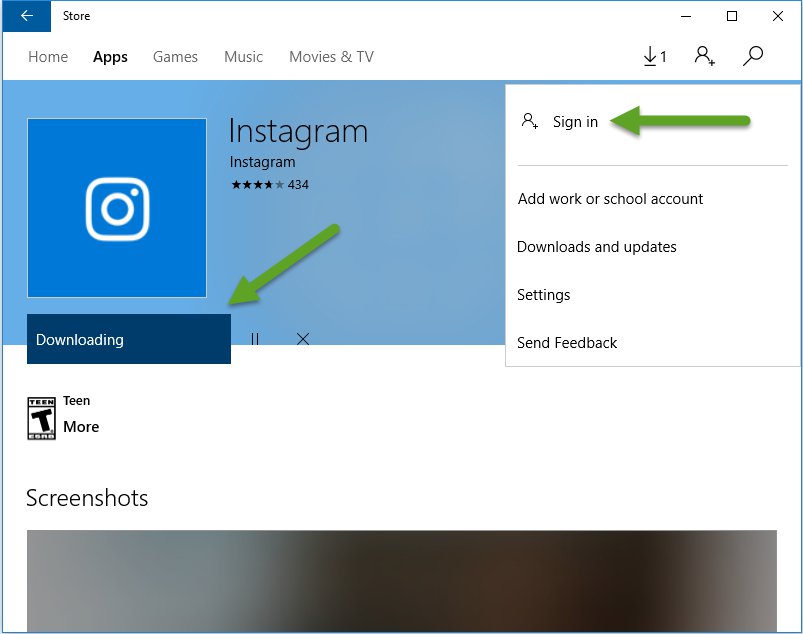Open the Music tab

[x=243, y=57]
